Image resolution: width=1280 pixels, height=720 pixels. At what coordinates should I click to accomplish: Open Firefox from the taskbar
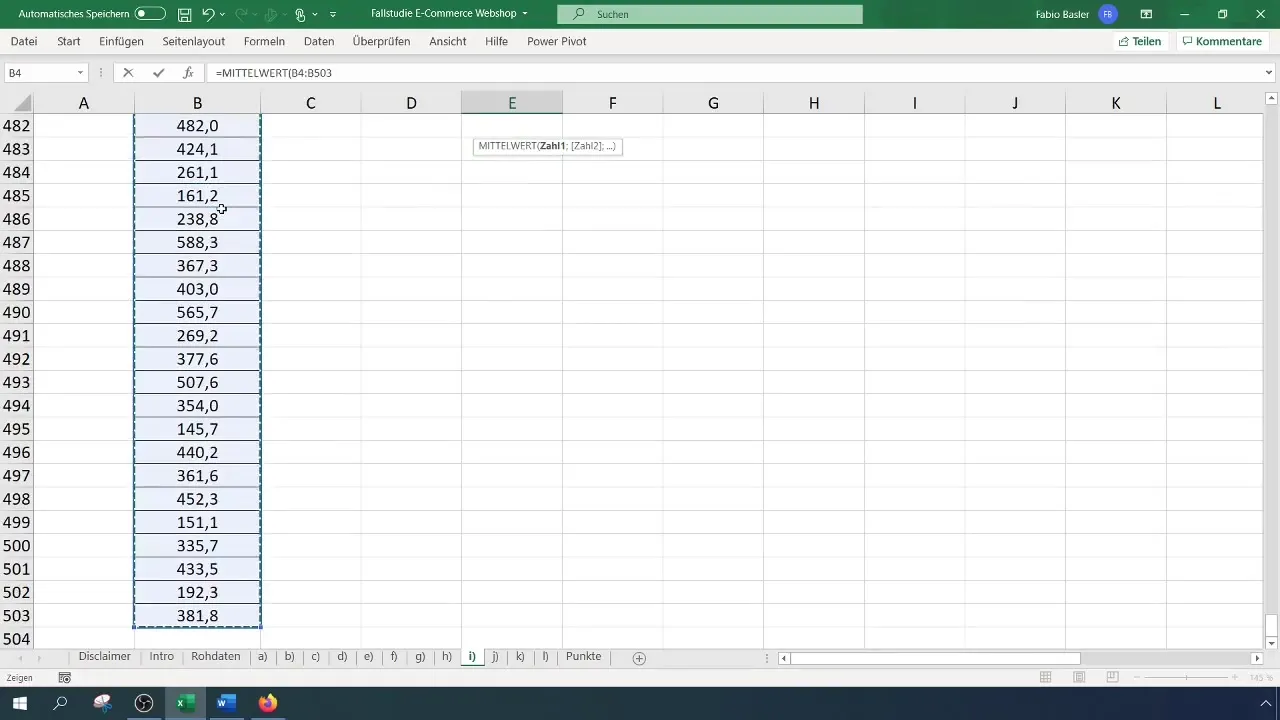point(267,703)
